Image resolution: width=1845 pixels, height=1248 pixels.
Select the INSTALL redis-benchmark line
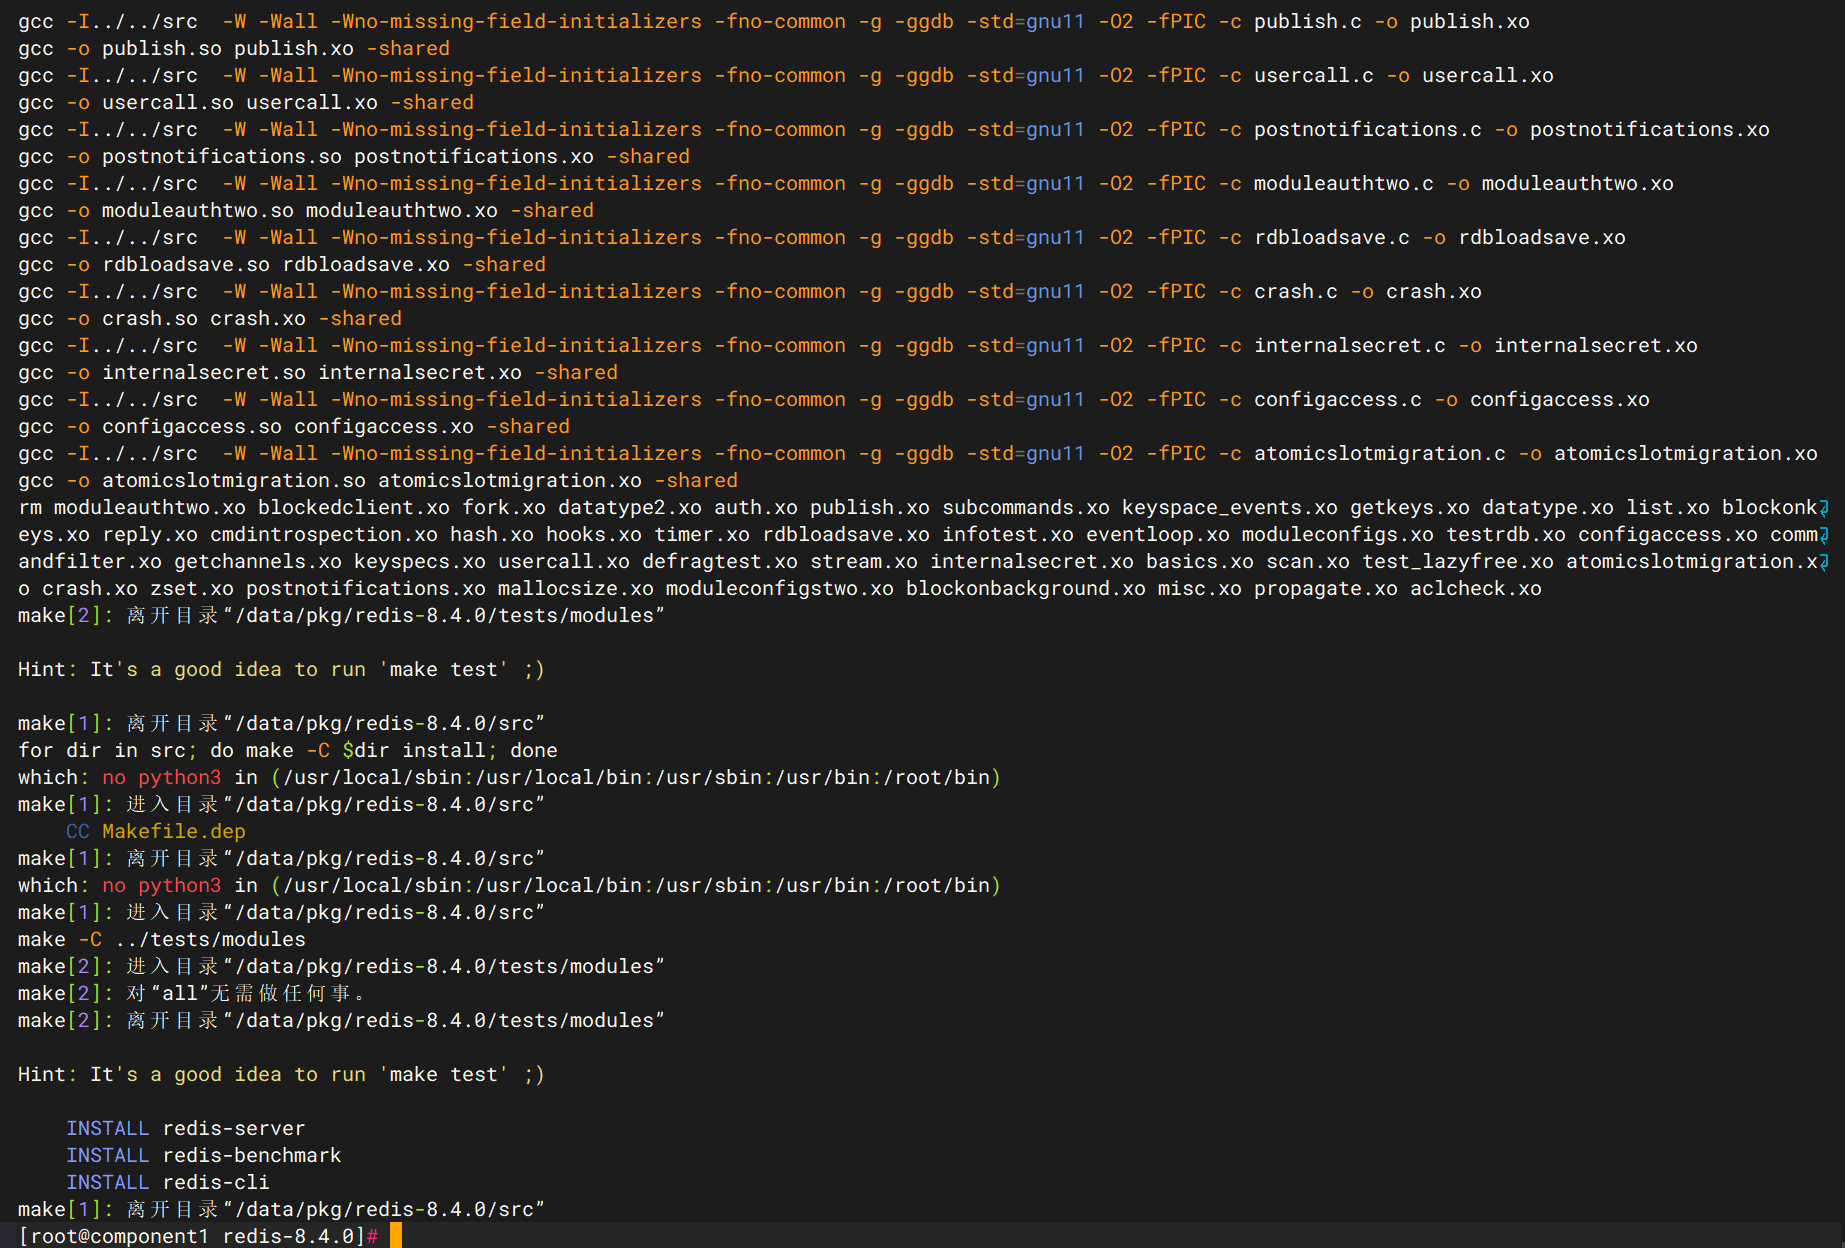203,1155
